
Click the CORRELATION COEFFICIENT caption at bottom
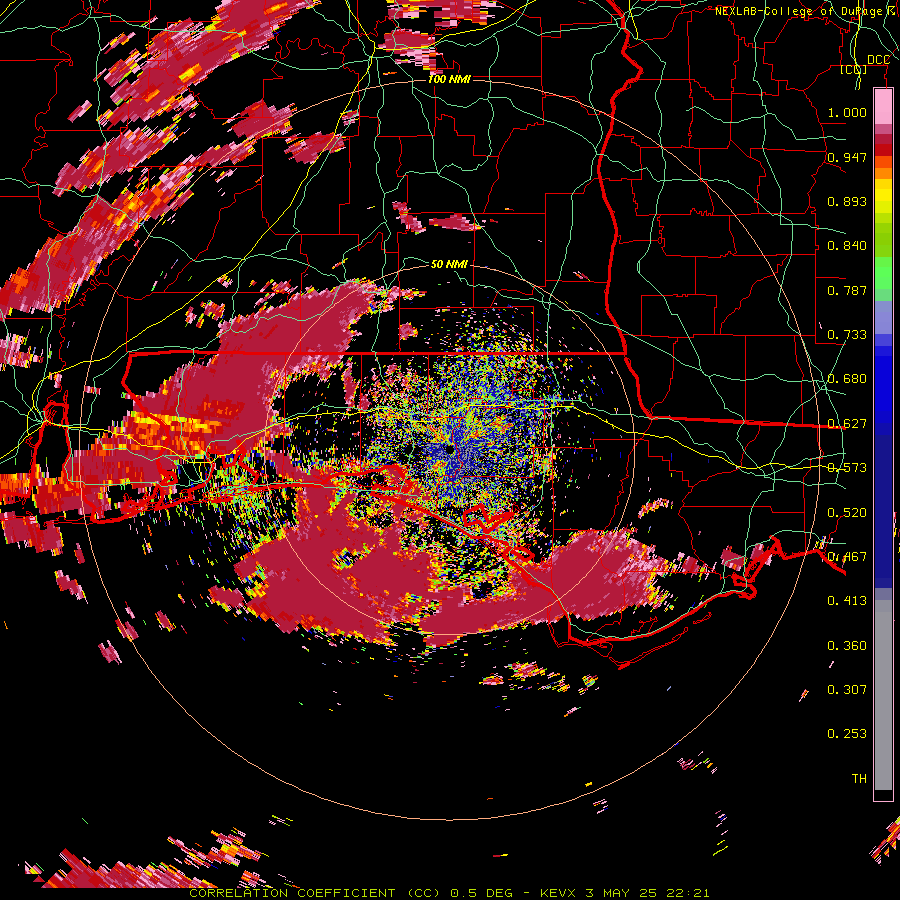pyautogui.click(x=449, y=893)
